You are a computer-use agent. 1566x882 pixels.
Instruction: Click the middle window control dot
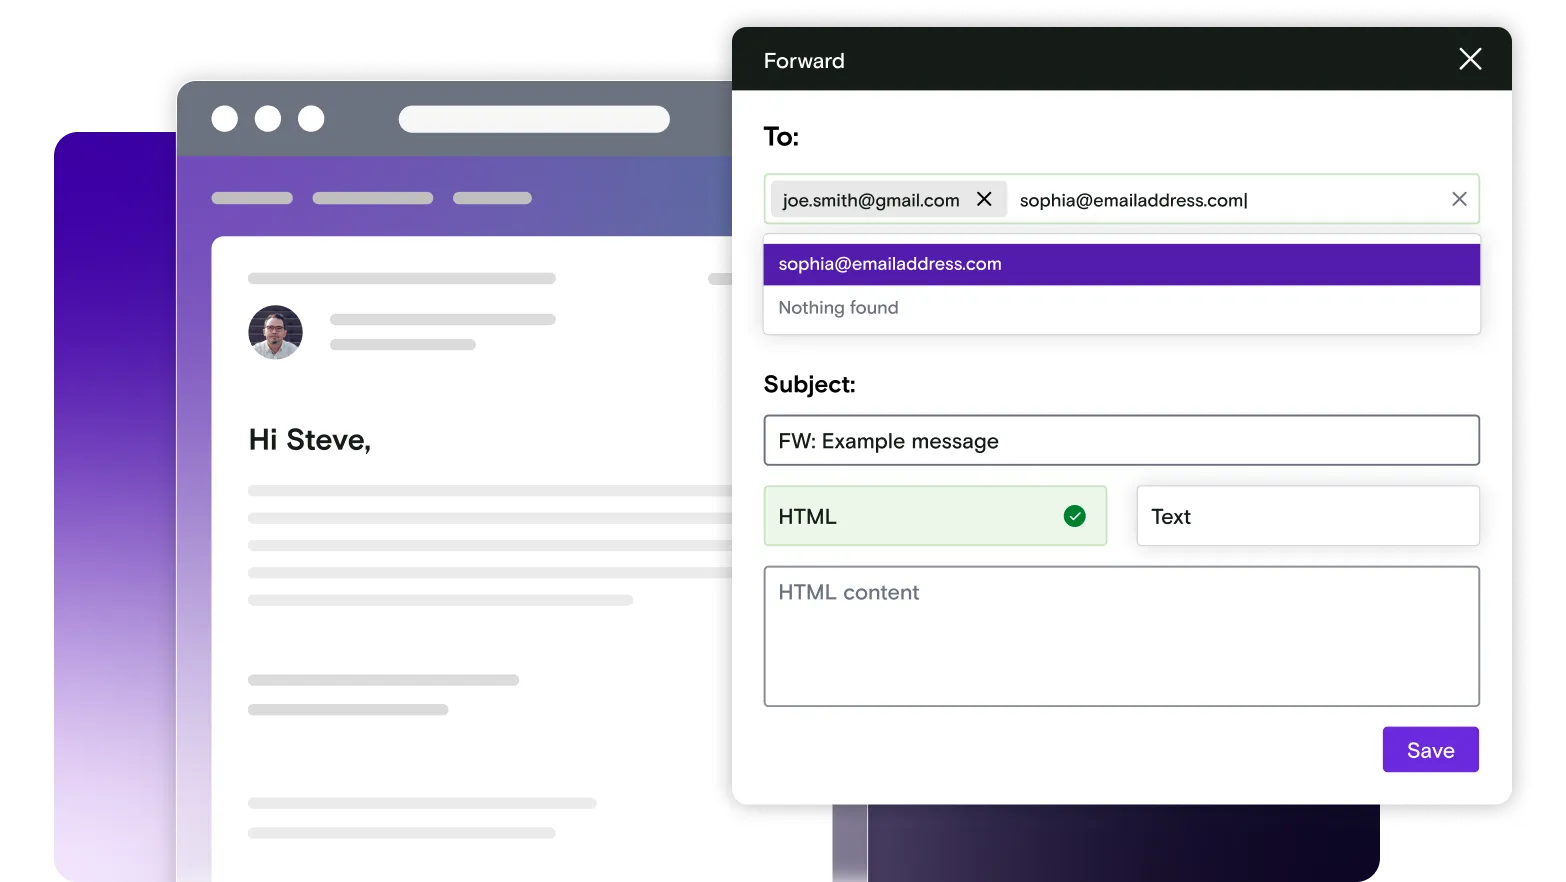268,119
